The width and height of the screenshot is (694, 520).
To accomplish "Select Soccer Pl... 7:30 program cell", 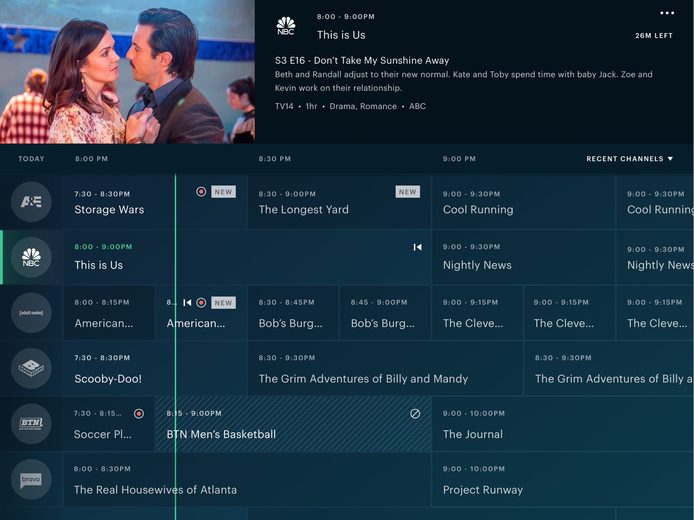I will click(x=109, y=424).
